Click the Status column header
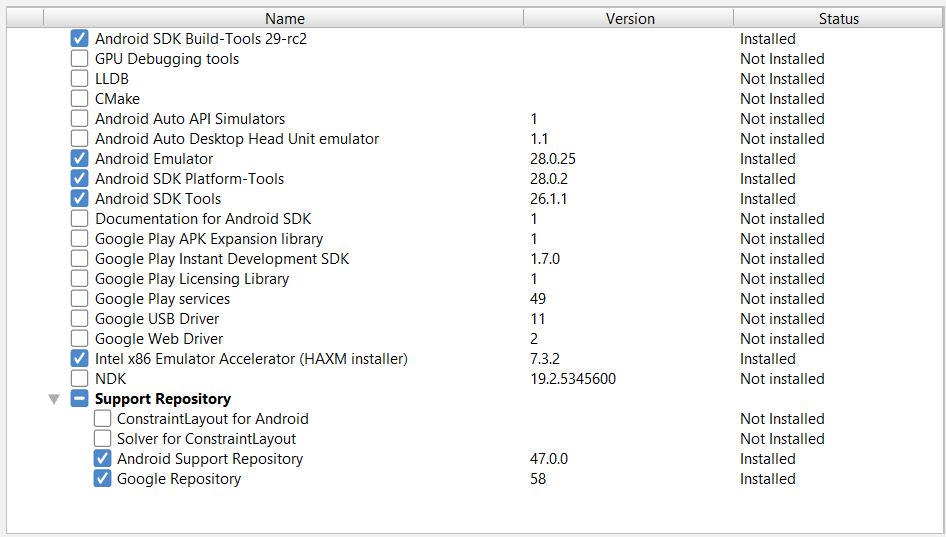Image resolution: width=946 pixels, height=537 pixels. 838,18
